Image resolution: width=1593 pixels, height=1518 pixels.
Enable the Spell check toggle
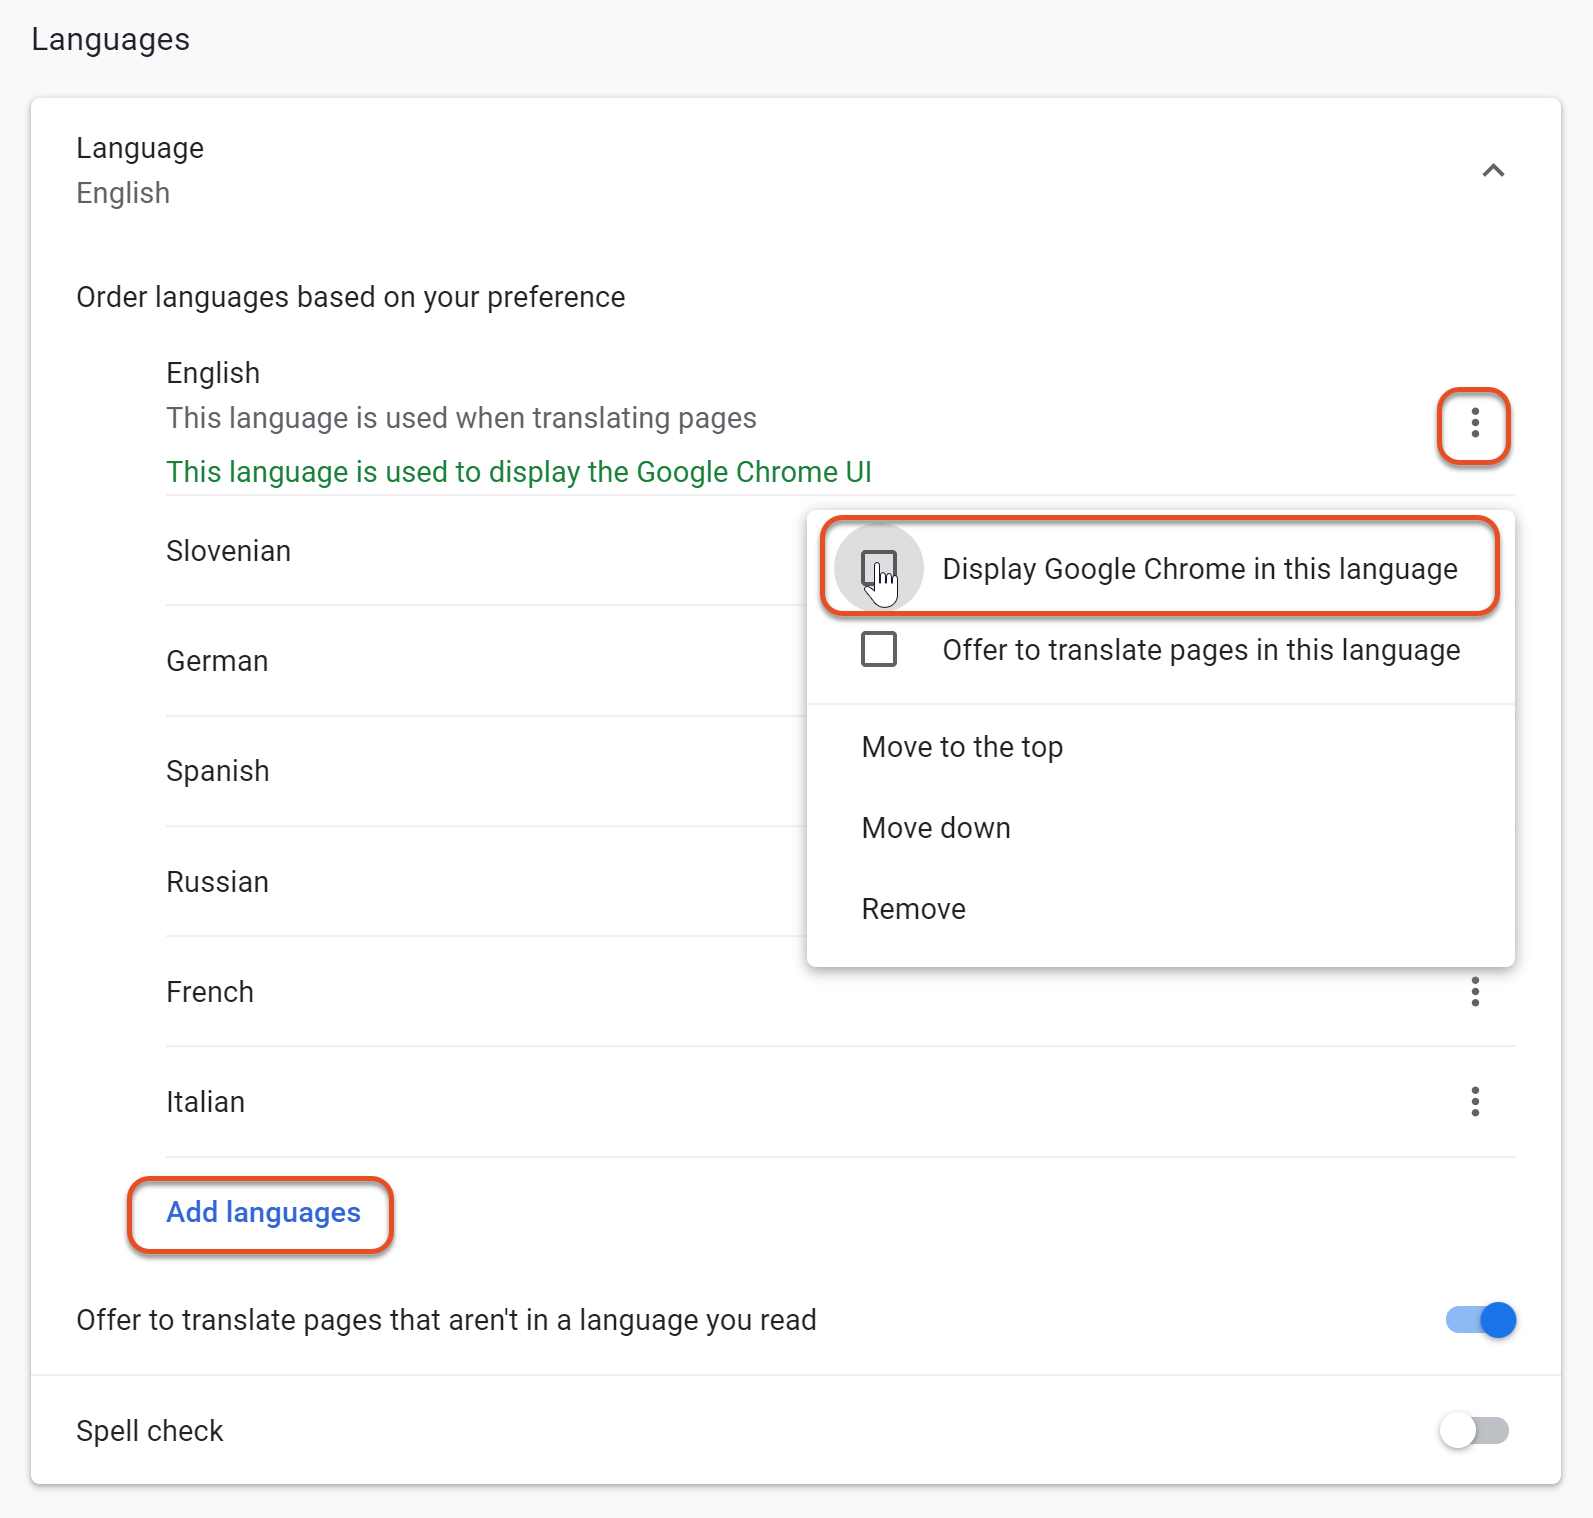(1474, 1431)
